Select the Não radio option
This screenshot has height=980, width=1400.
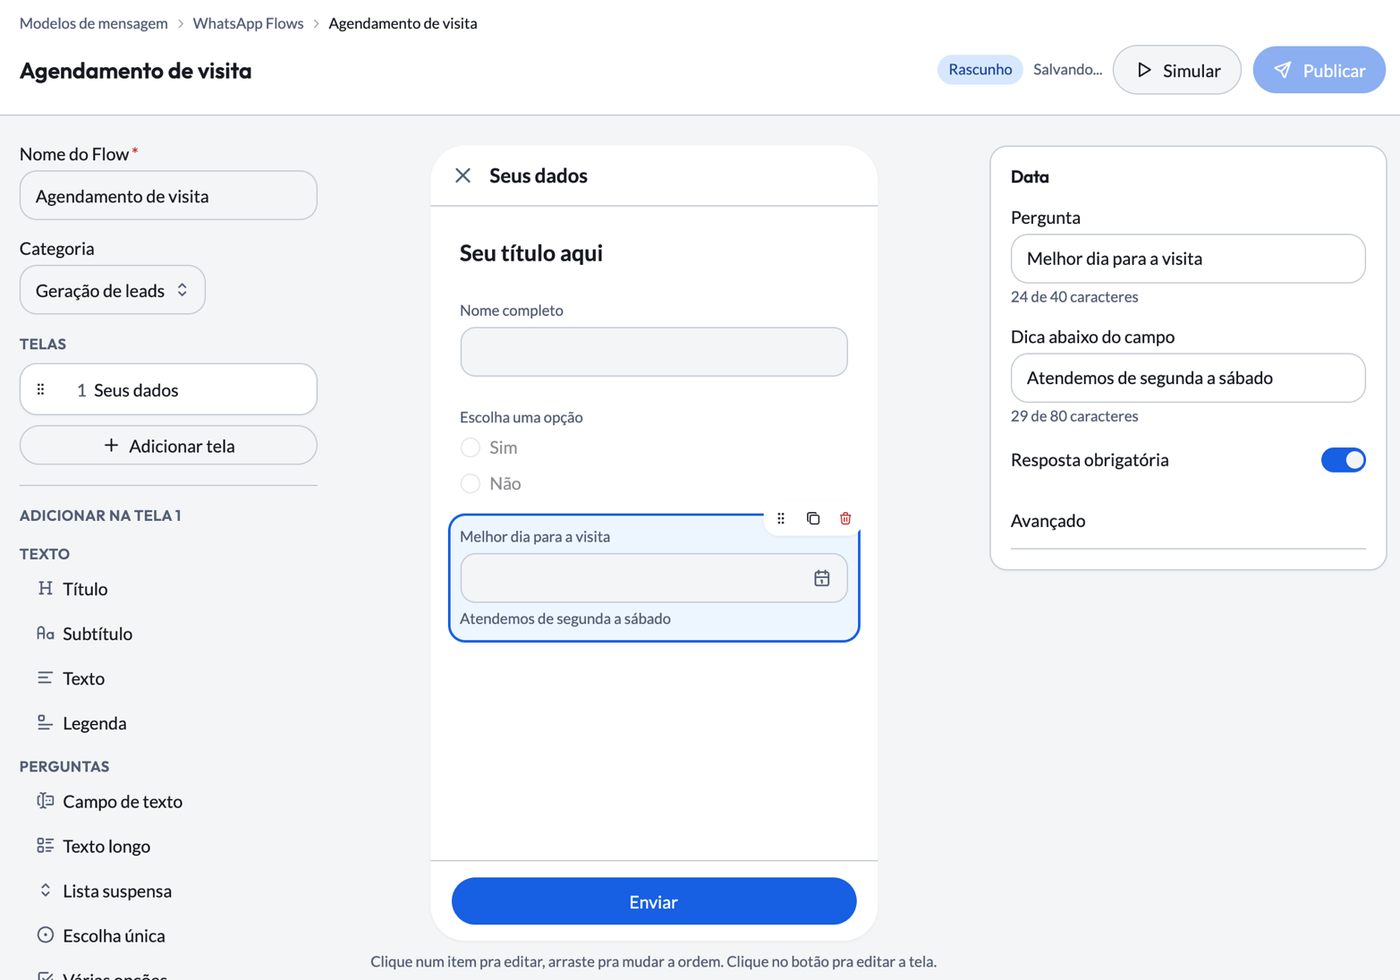click(x=470, y=484)
